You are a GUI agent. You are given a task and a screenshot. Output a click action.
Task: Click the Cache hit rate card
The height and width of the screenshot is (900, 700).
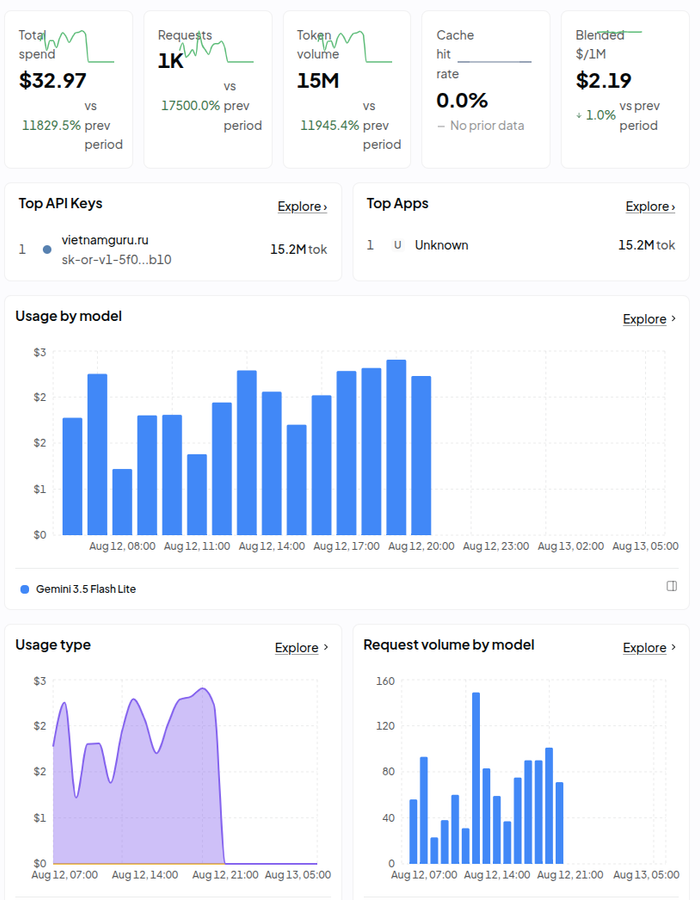pos(485,90)
